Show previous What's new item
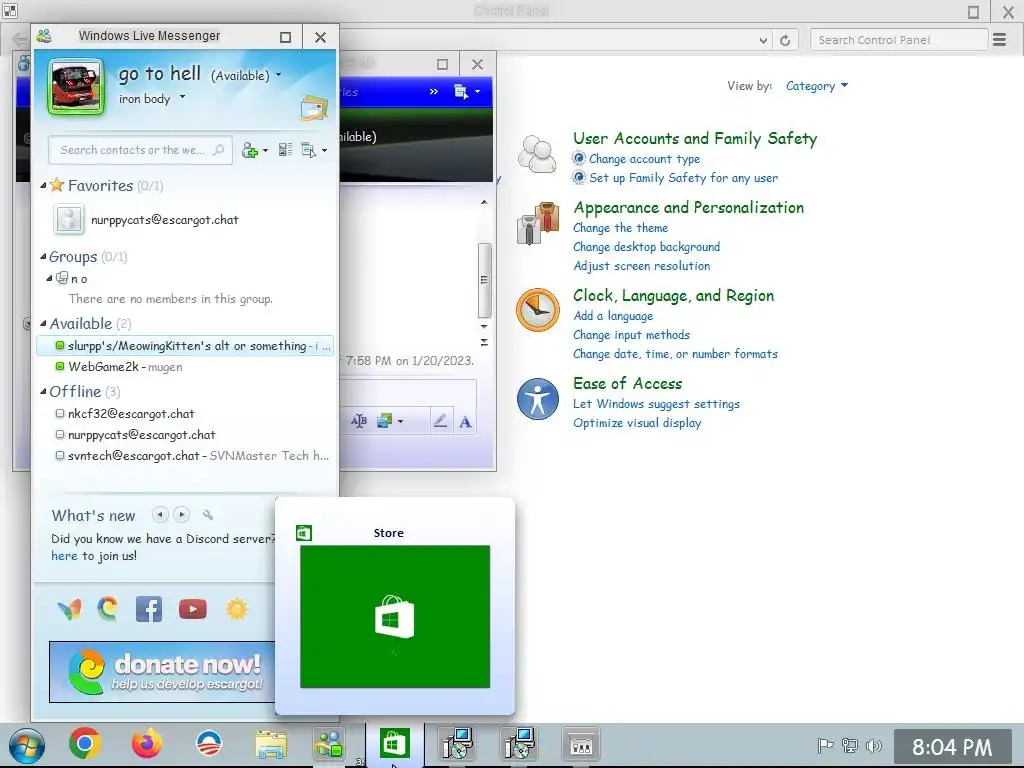The height and width of the screenshot is (768, 1024). (160, 515)
